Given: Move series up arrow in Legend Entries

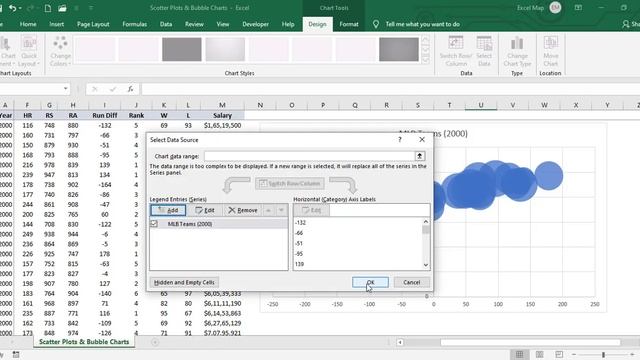Looking at the screenshot, I should click(x=269, y=210).
